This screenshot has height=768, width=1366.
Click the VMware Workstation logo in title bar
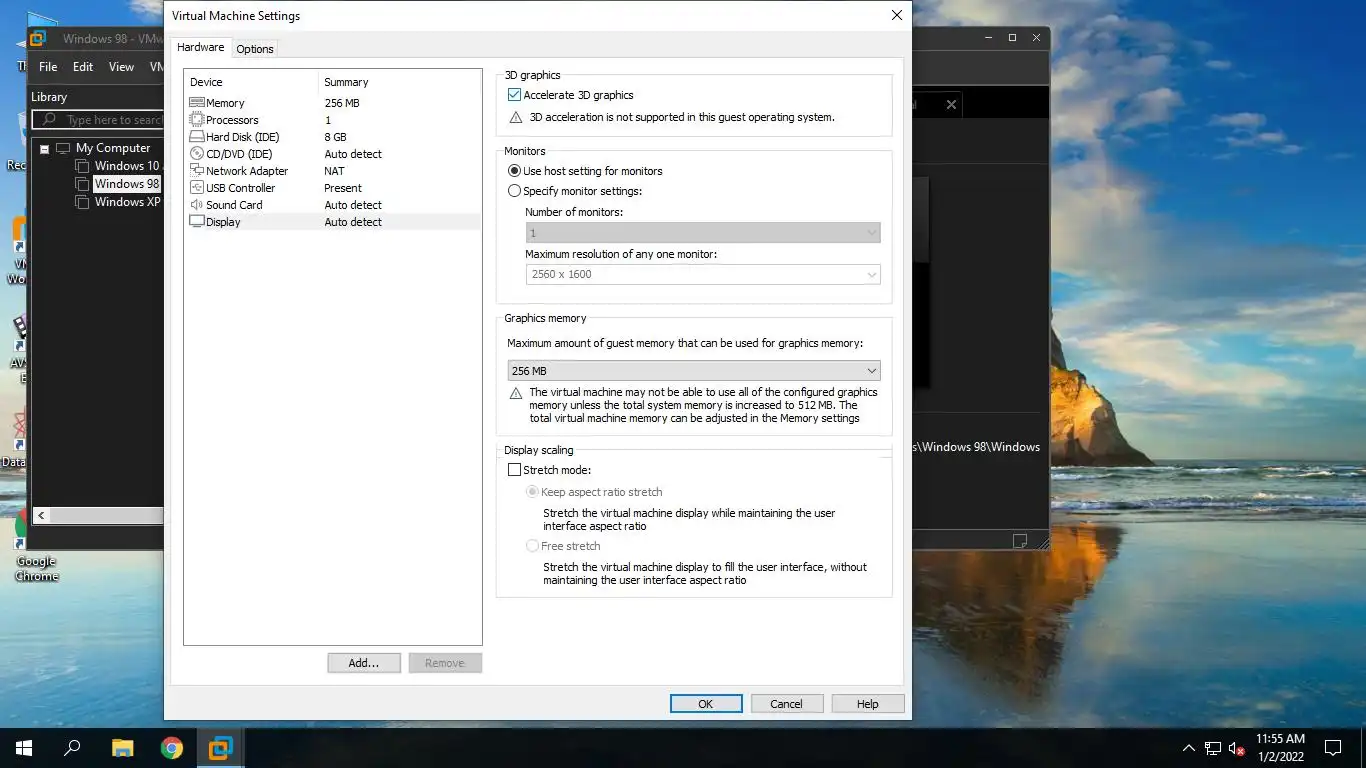point(39,39)
